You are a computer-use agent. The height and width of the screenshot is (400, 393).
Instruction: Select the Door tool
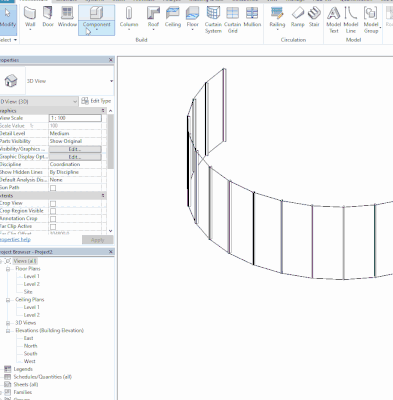click(x=48, y=17)
